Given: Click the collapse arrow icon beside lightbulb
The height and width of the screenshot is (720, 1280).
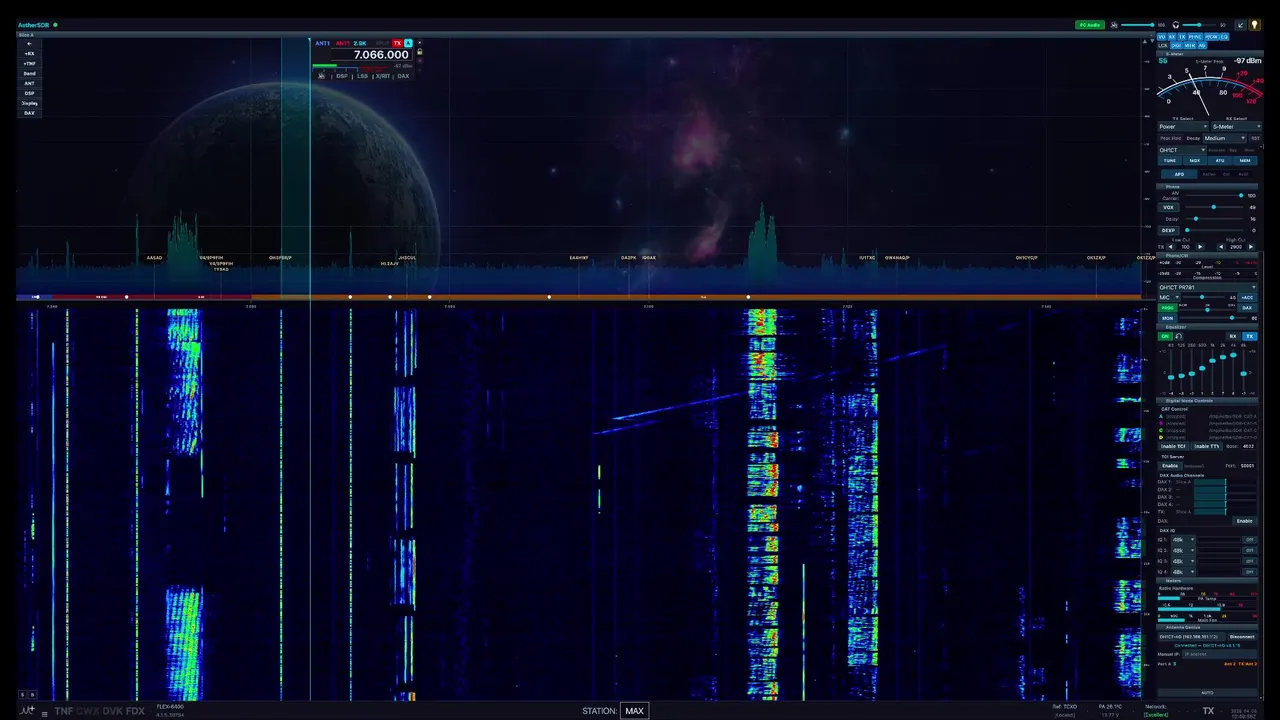Looking at the screenshot, I should click(1240, 25).
